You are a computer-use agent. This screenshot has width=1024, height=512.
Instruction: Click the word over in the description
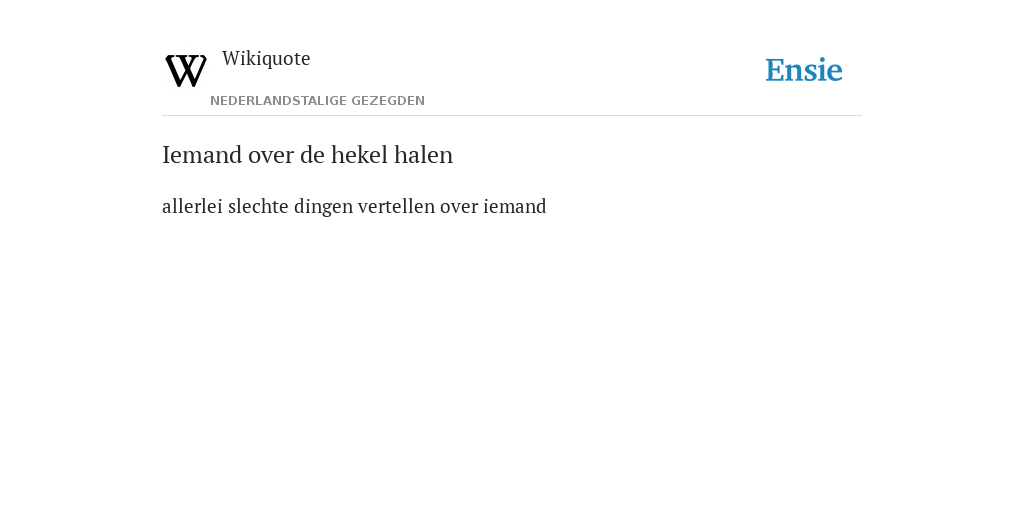point(458,208)
